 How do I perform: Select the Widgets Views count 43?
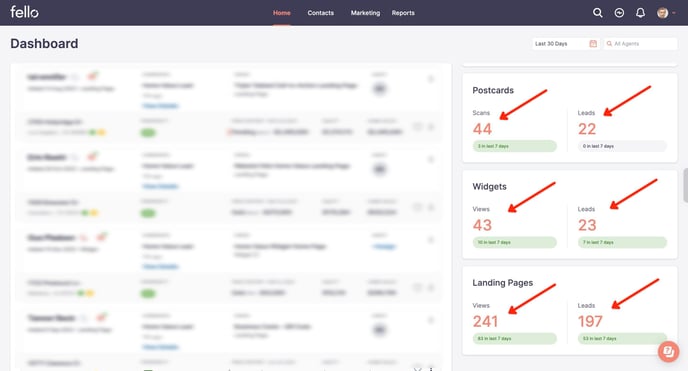(482, 225)
